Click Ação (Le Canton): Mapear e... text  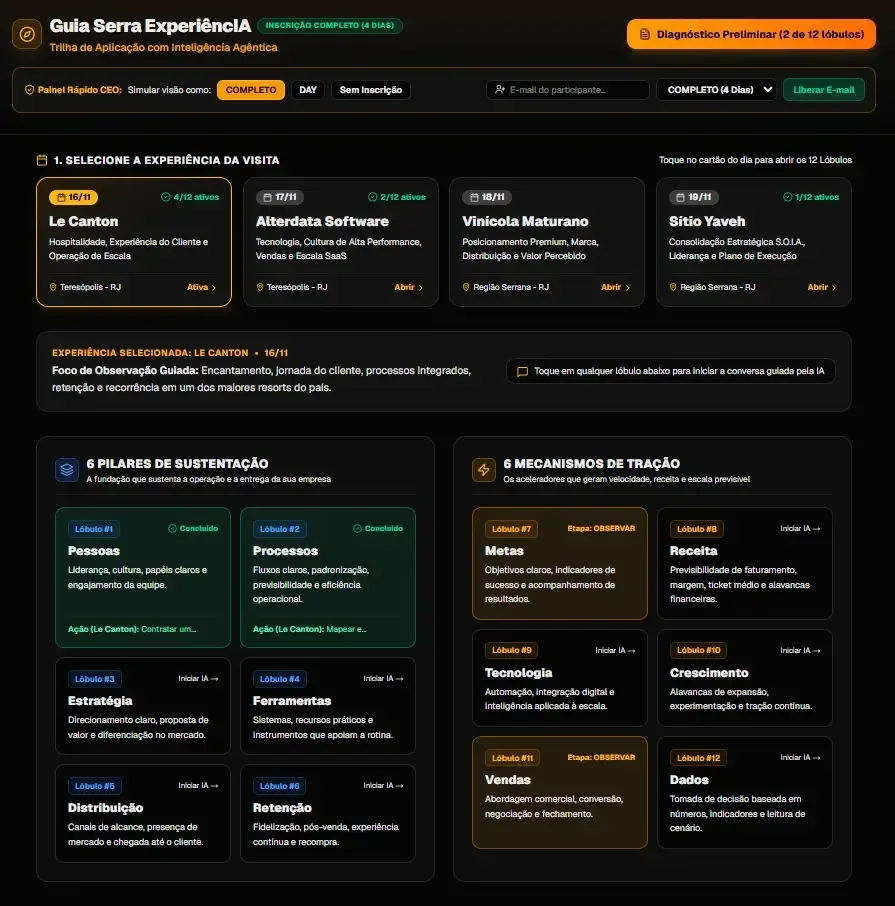(x=310, y=629)
